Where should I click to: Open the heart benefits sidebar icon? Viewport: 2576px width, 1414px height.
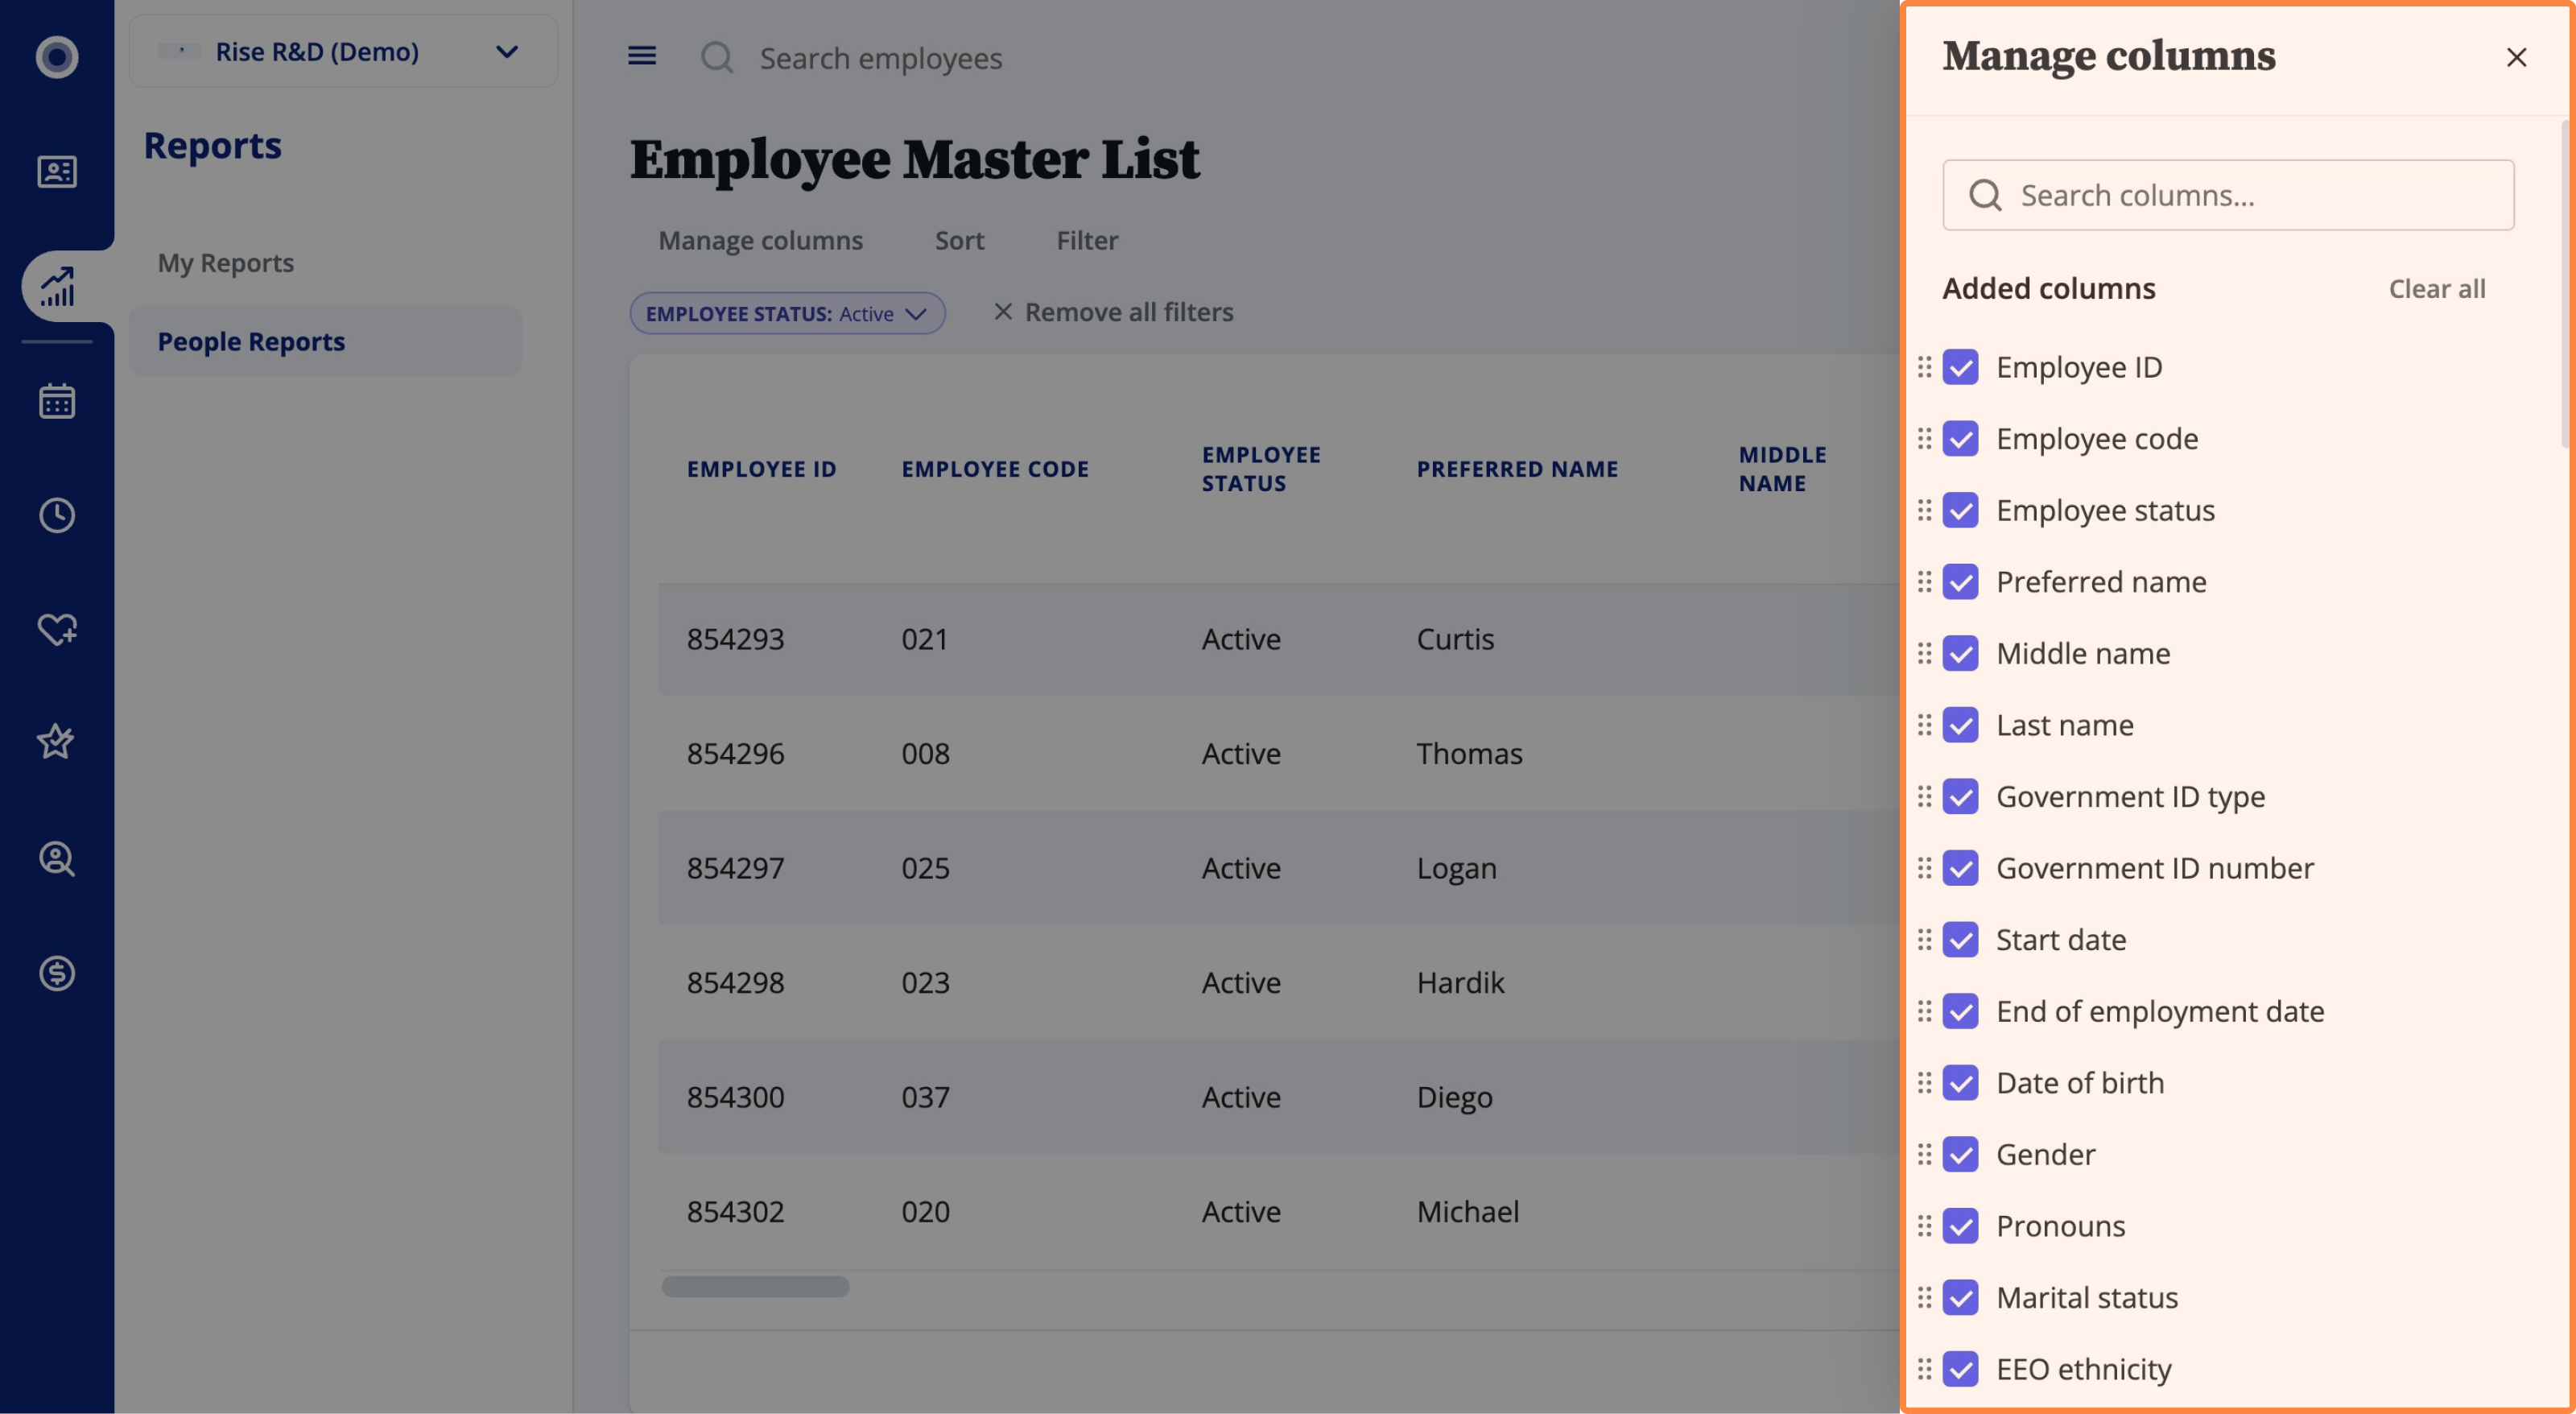[57, 629]
